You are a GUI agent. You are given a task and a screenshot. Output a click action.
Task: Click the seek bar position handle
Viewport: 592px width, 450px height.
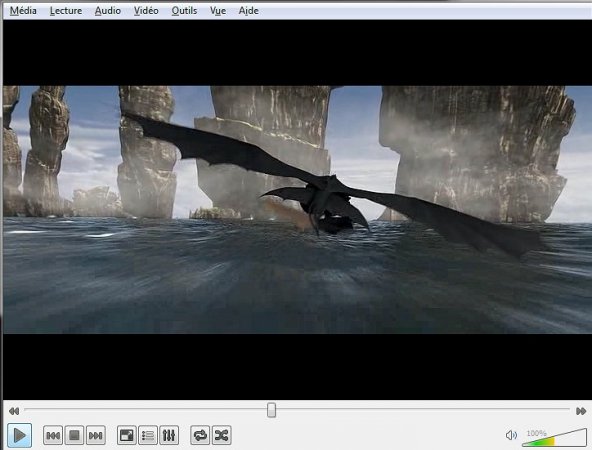tap(271, 410)
